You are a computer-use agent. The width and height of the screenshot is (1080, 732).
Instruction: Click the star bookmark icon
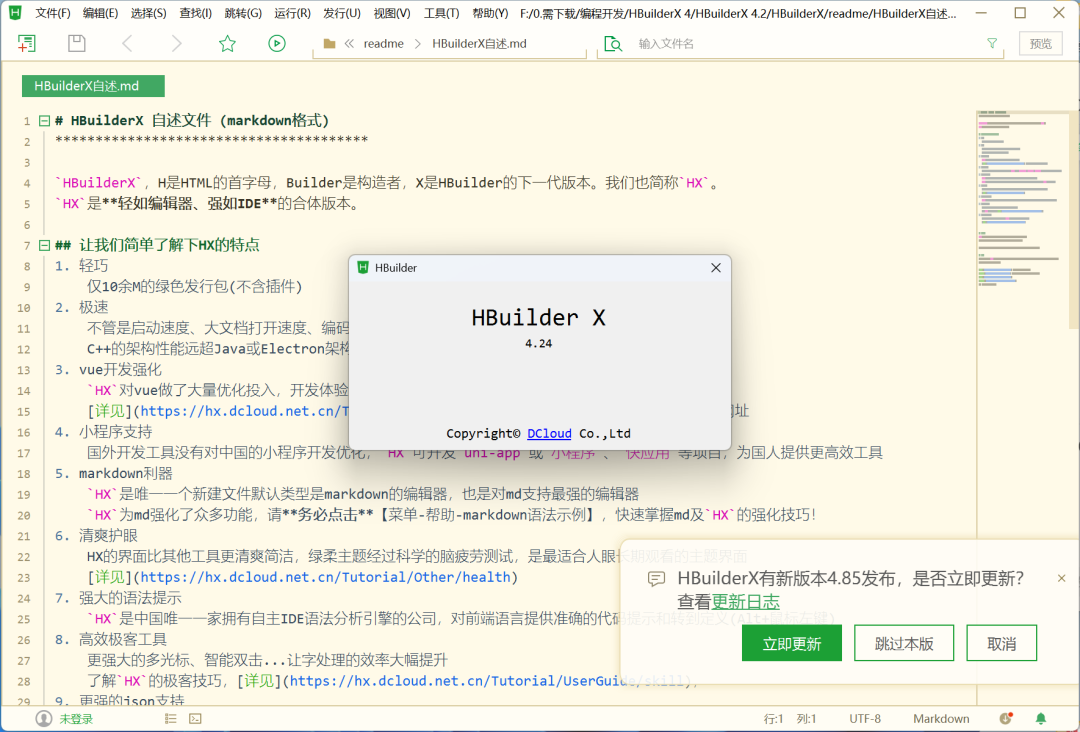point(227,43)
